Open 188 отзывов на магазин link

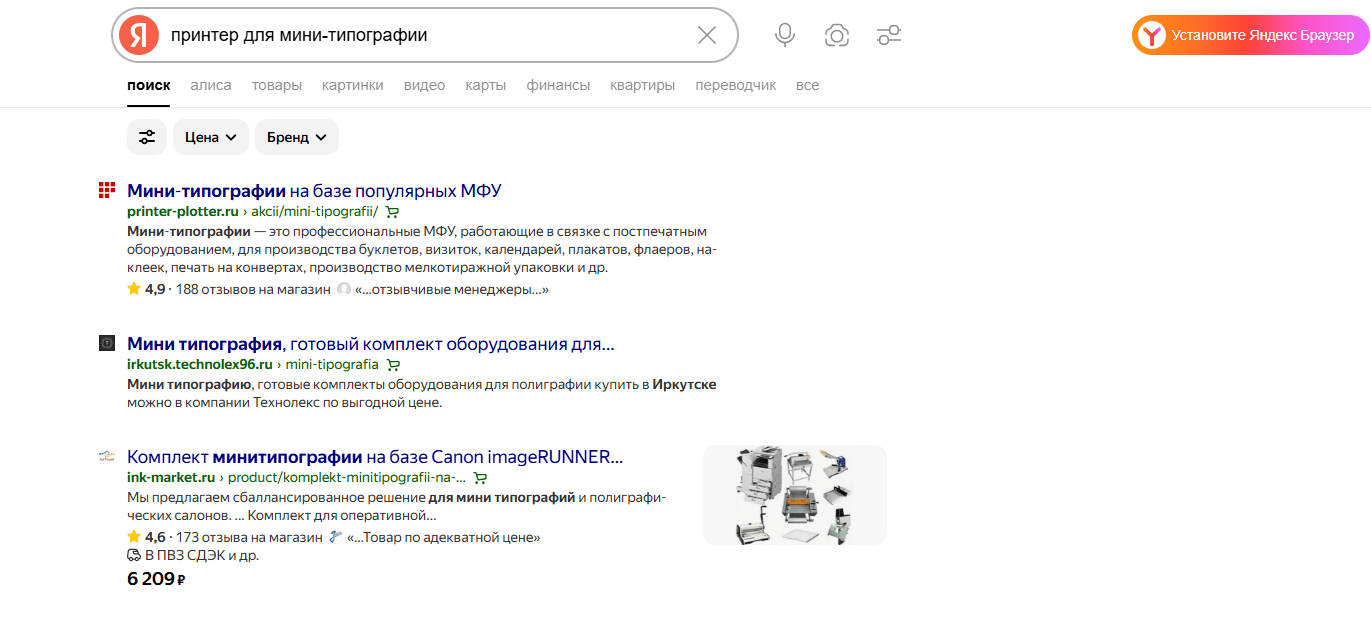(x=253, y=289)
